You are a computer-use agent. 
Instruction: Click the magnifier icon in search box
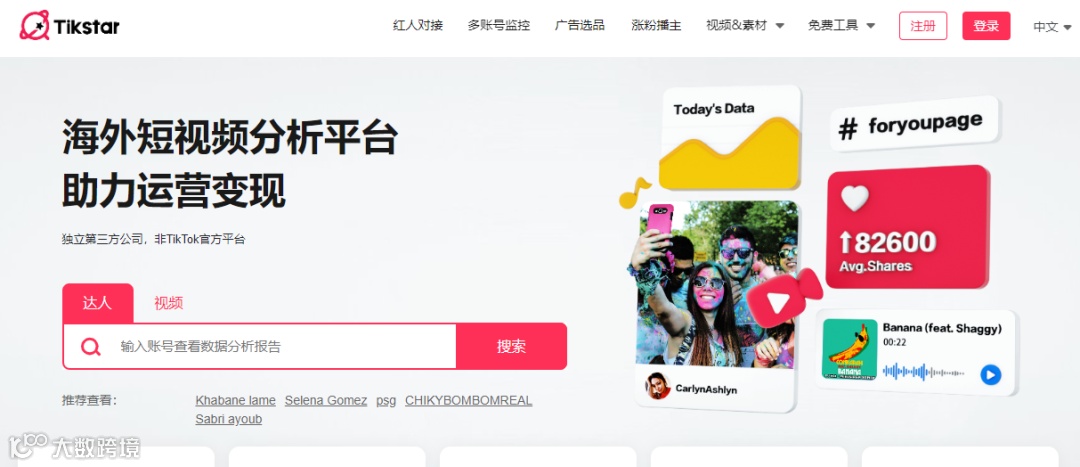pyautogui.click(x=90, y=346)
